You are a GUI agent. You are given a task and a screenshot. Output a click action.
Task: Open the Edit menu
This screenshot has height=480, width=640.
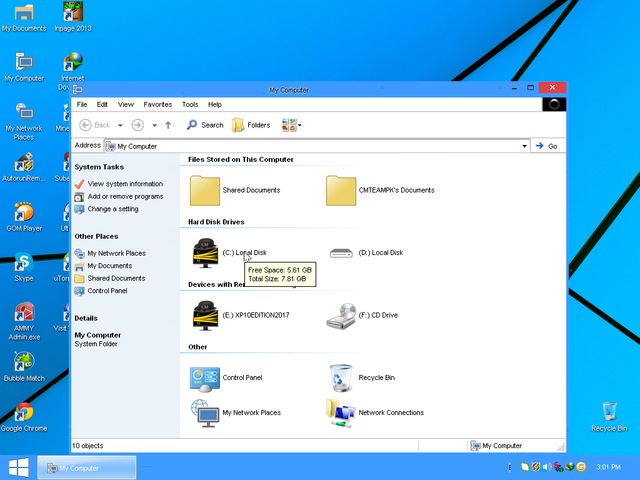tap(102, 104)
